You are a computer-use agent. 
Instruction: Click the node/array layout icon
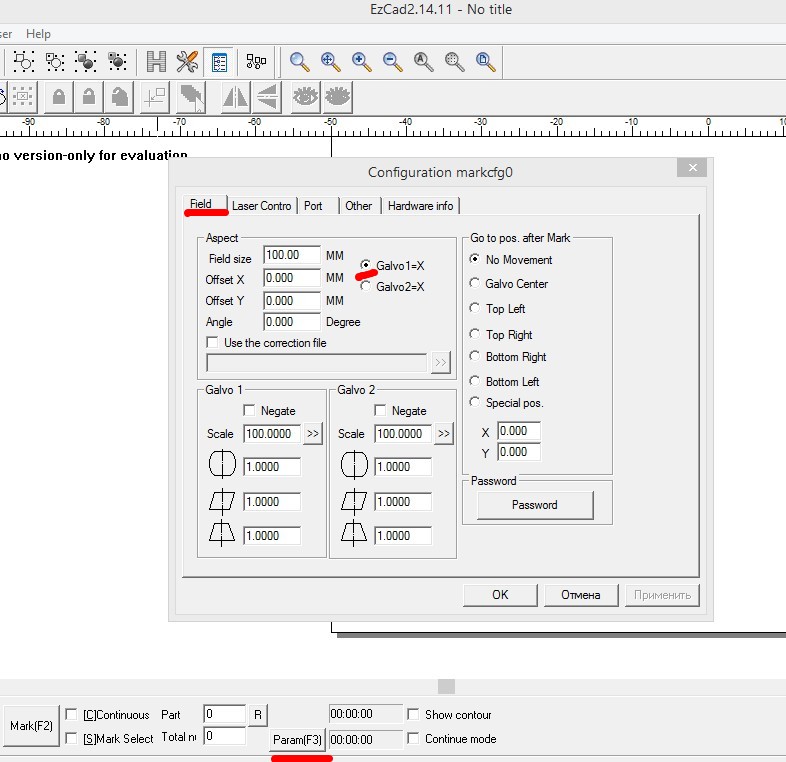(256, 61)
